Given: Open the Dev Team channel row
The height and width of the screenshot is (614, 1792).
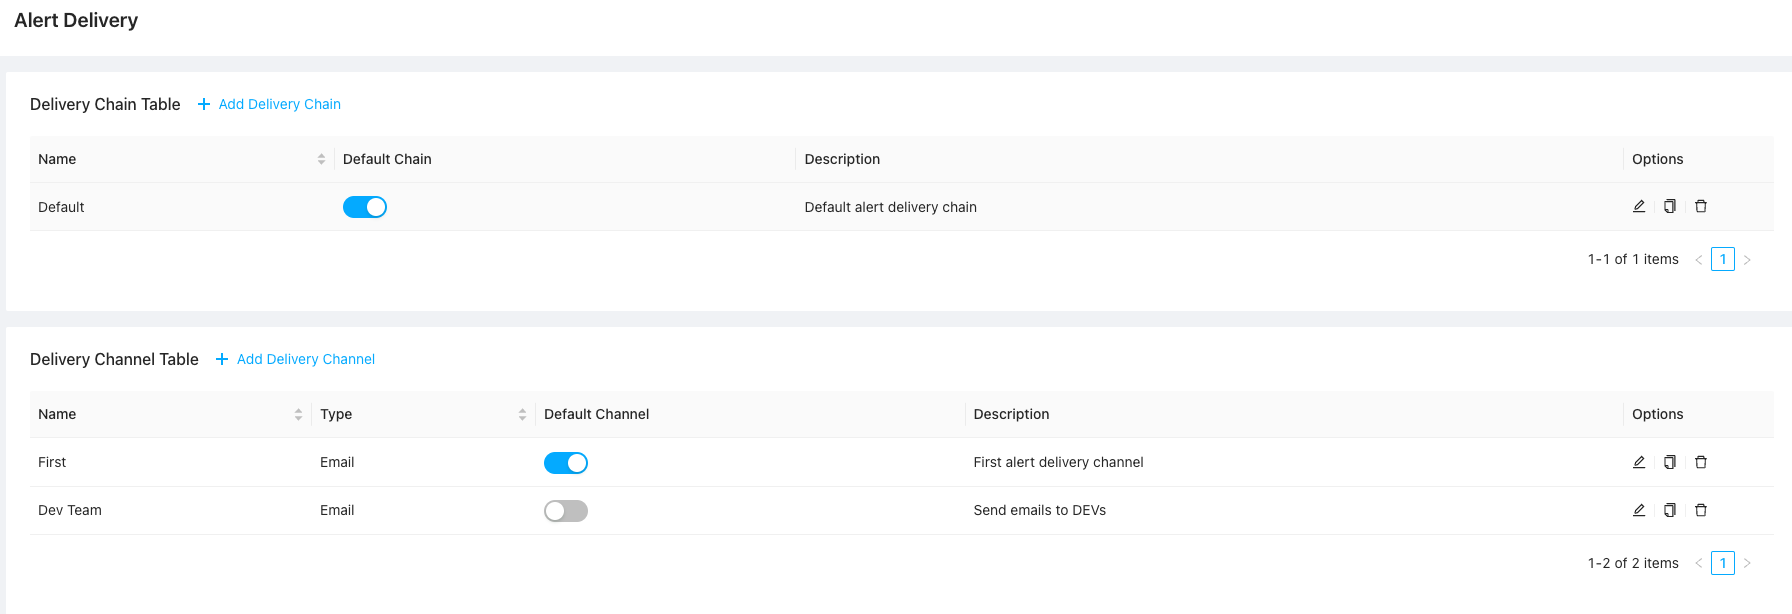Looking at the screenshot, I should 70,510.
